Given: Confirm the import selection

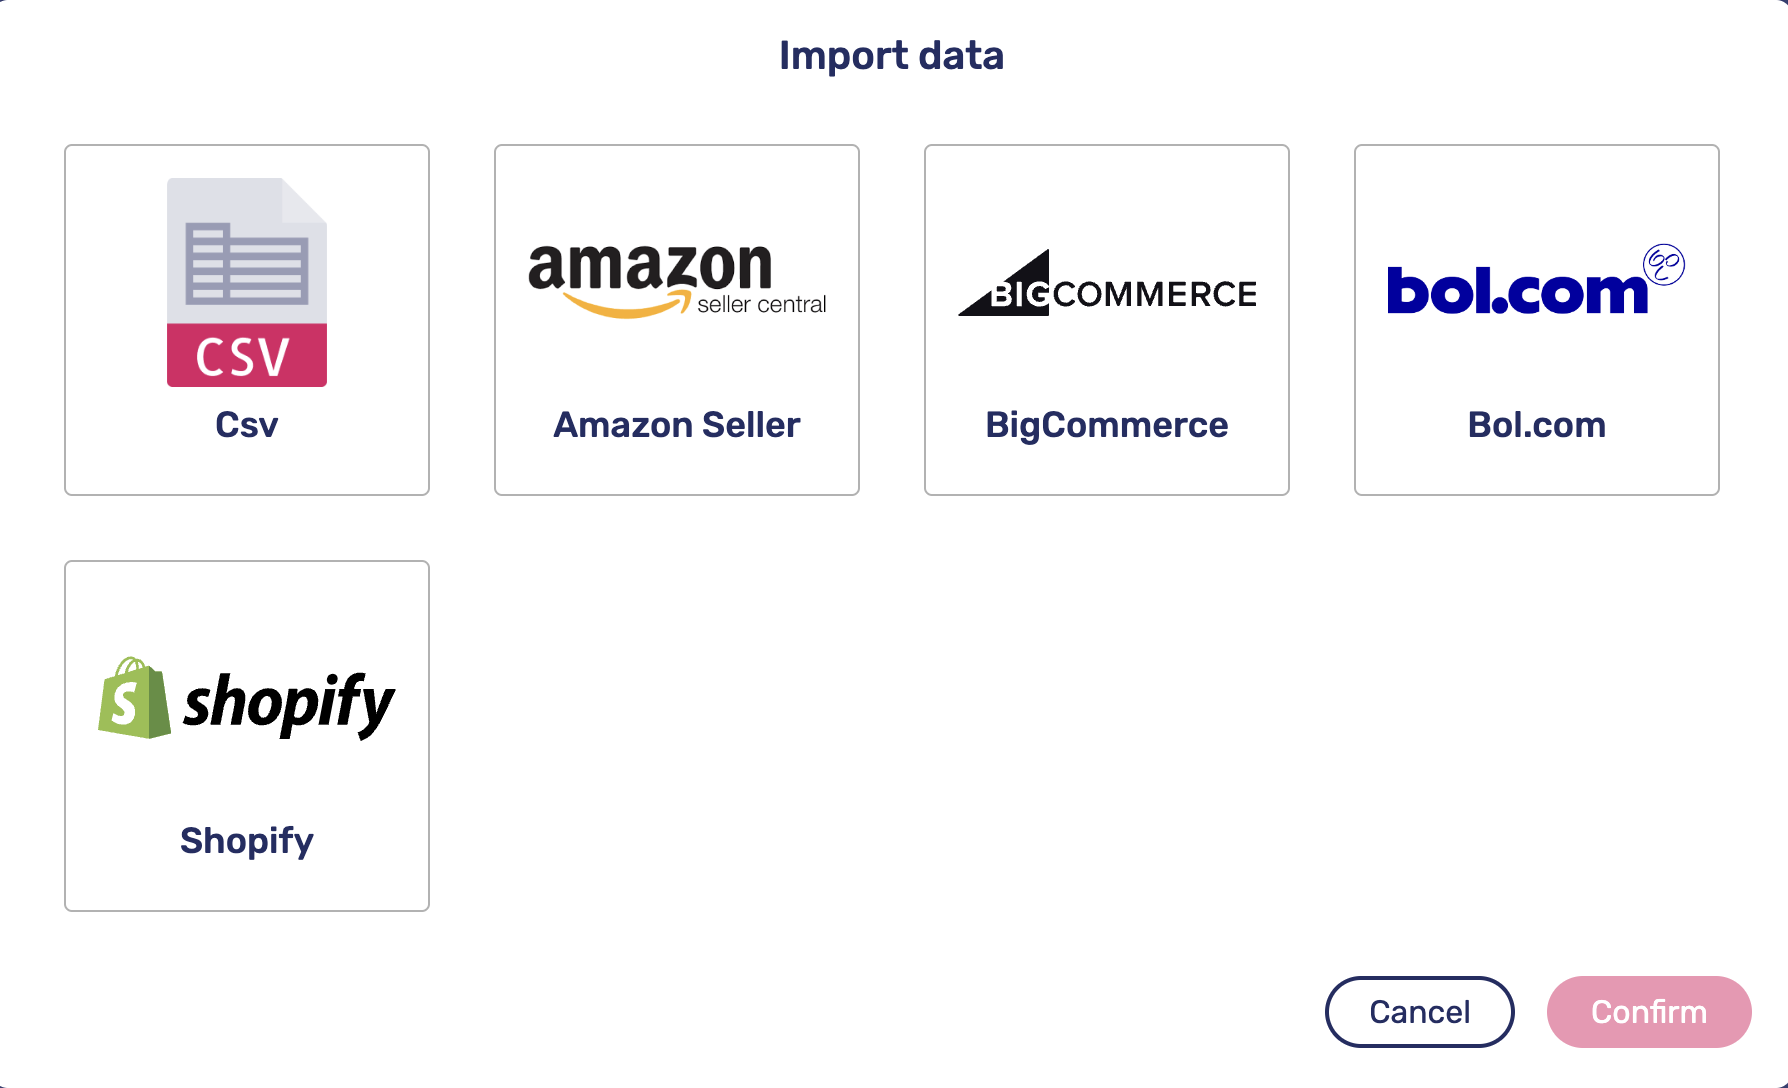Looking at the screenshot, I should [1649, 1012].
